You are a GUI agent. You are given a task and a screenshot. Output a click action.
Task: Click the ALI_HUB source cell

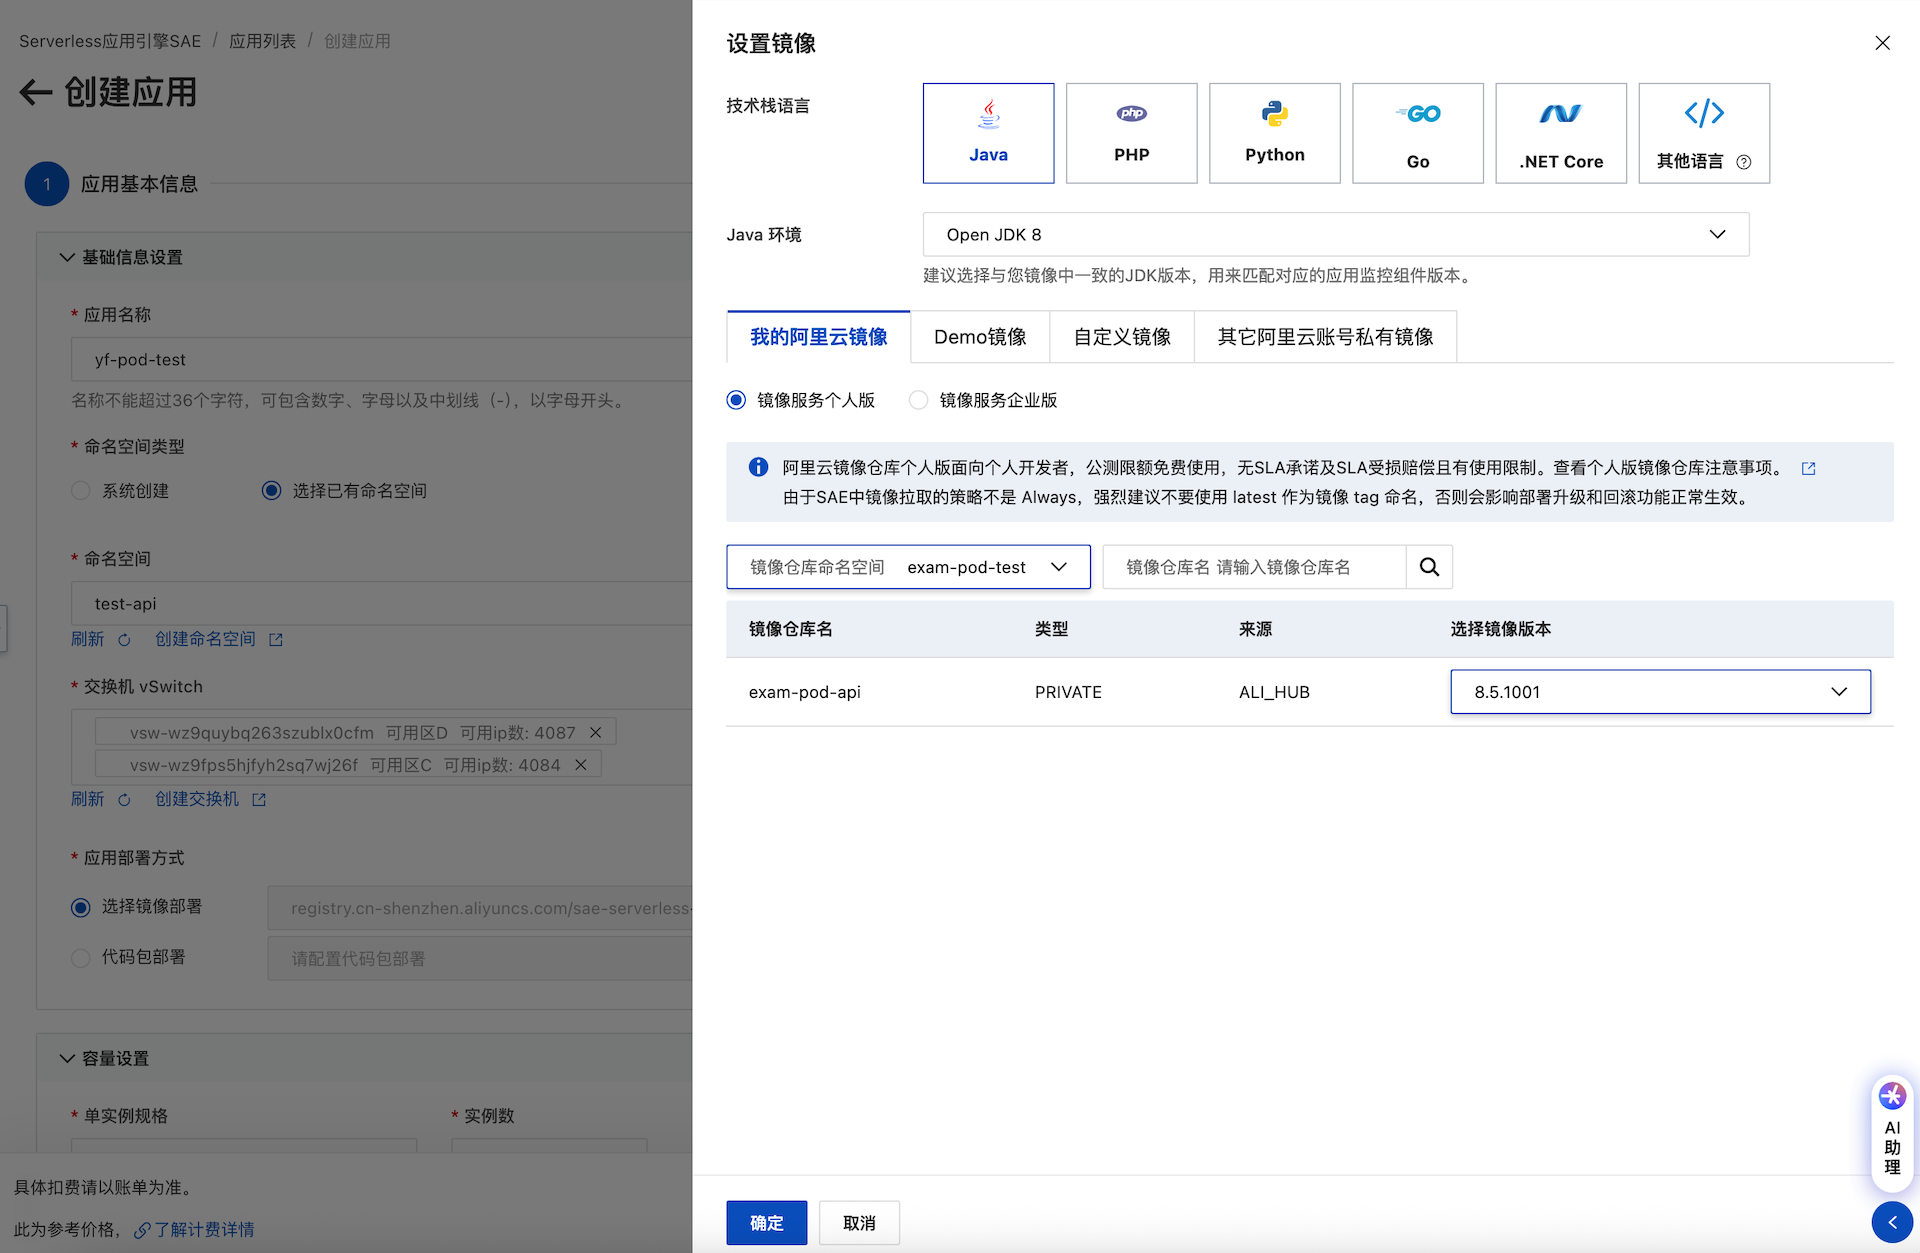click(1274, 692)
